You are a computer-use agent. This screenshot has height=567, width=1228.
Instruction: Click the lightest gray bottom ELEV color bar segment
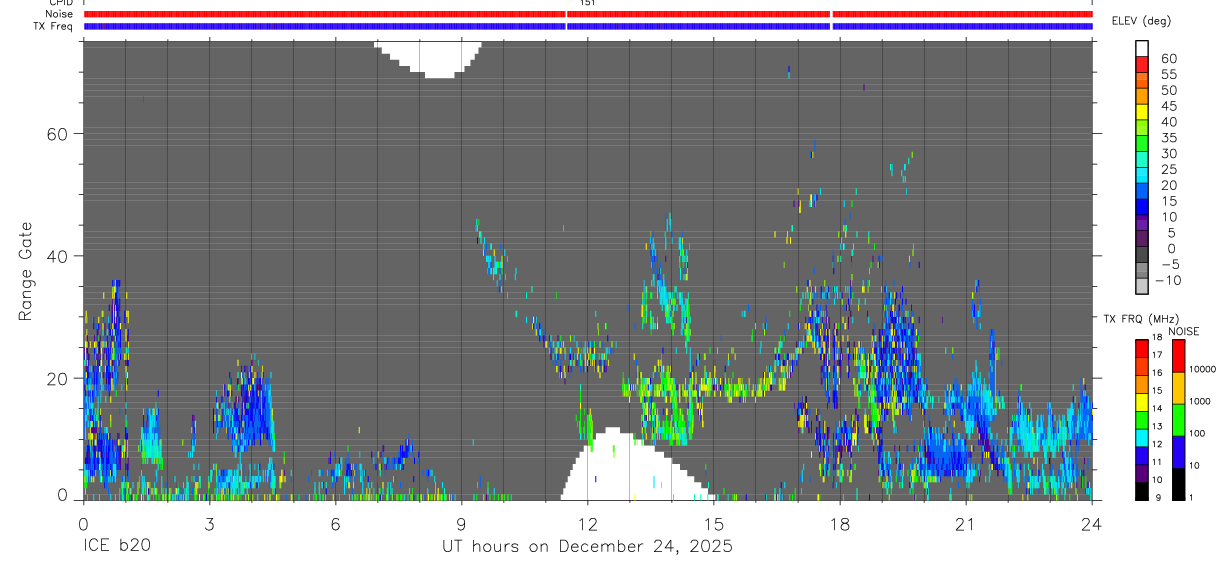click(x=1142, y=286)
